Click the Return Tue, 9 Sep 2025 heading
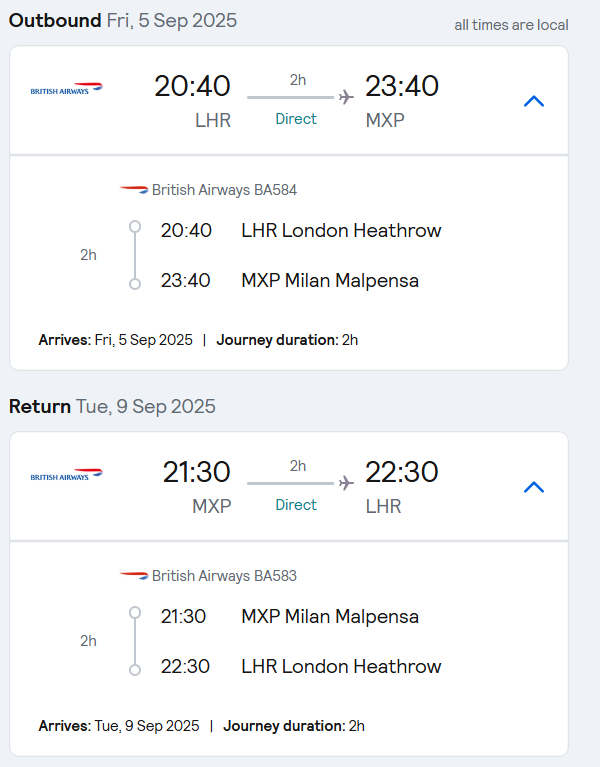The image size is (600, 767). (x=112, y=406)
